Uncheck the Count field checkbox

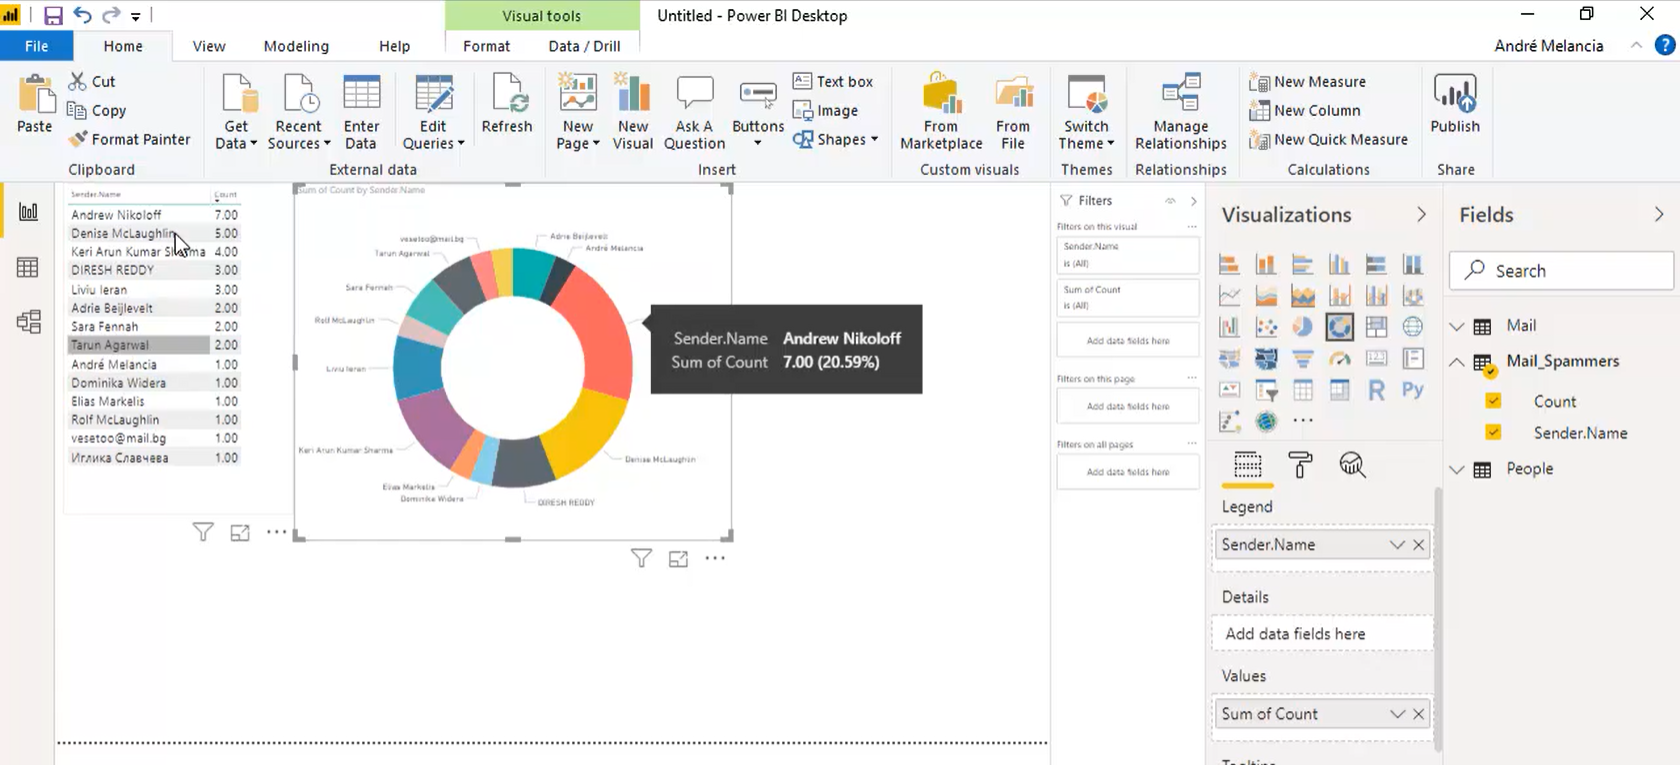[x=1493, y=401]
